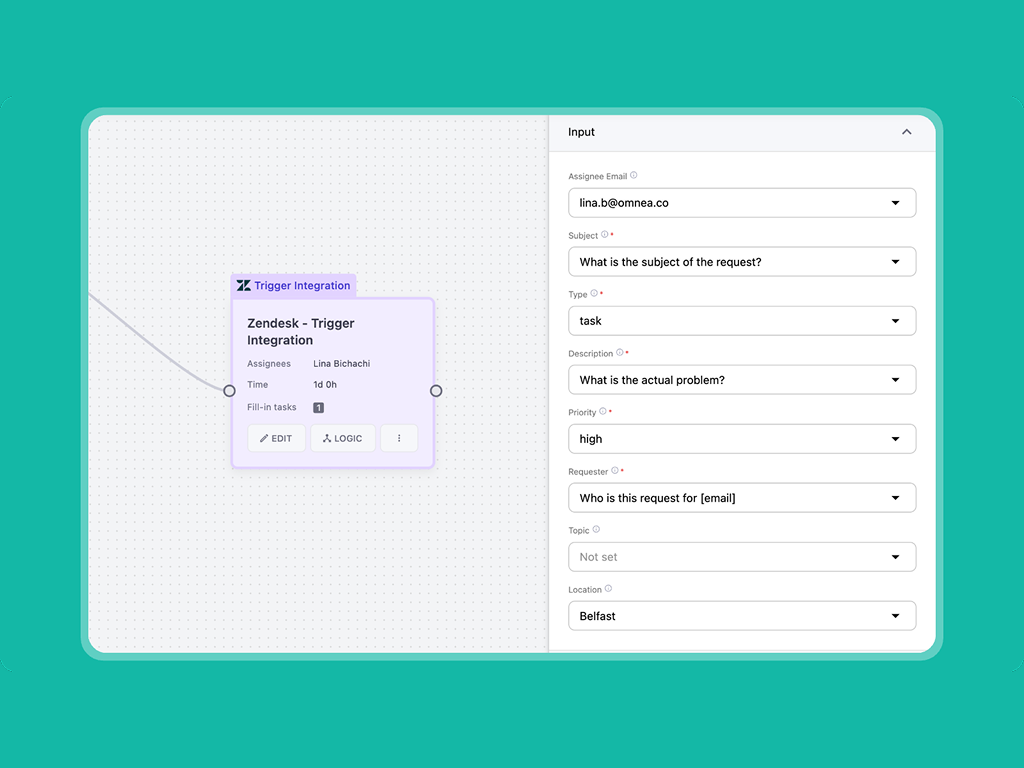
Task: Click the info icon beside Topic label
Action: click(596, 530)
